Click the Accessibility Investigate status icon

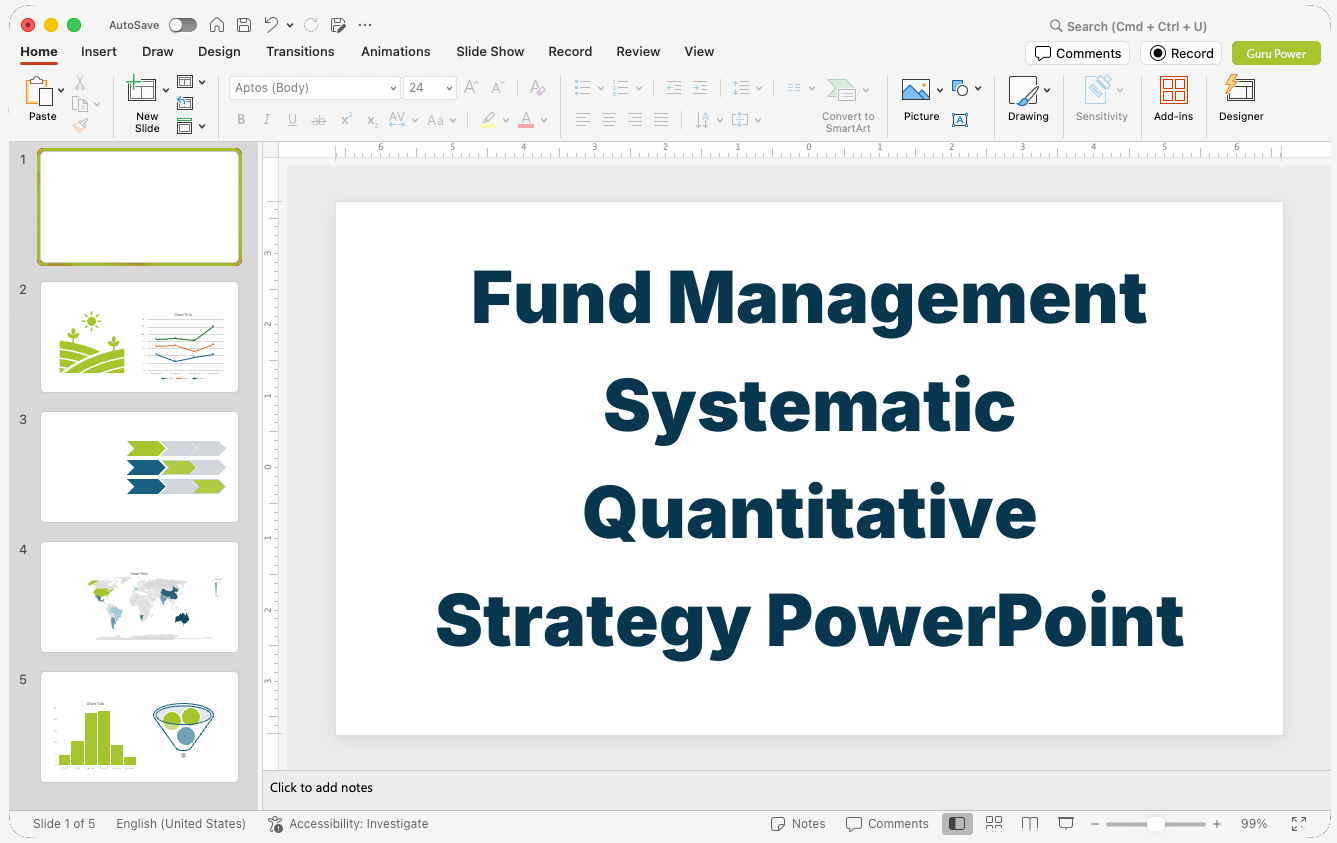[x=276, y=824]
